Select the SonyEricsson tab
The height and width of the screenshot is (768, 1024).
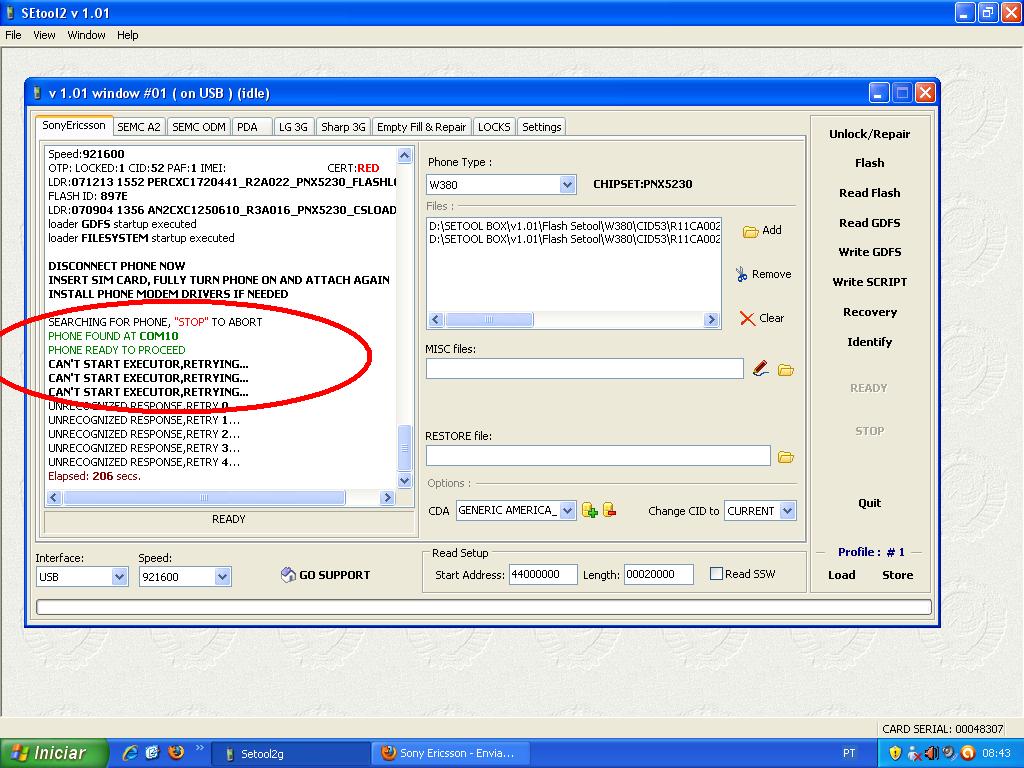74,125
